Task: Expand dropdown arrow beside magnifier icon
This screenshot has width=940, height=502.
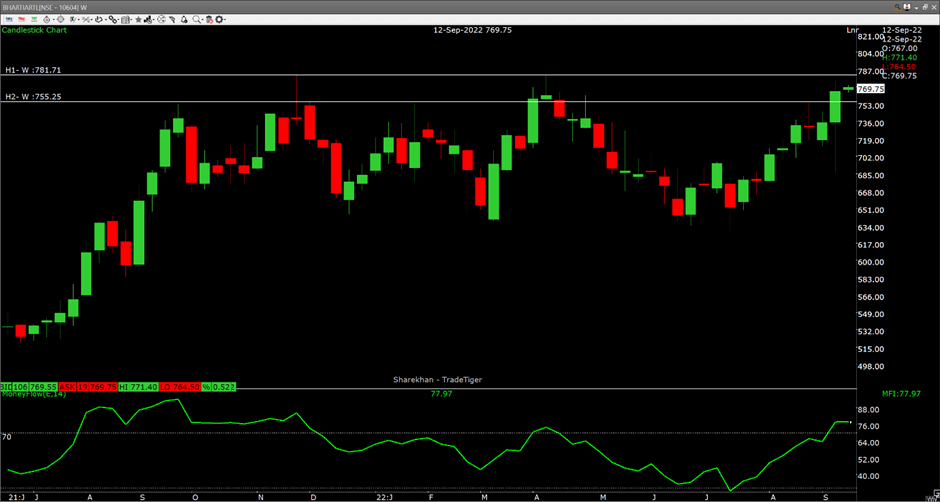Action: click(203, 20)
